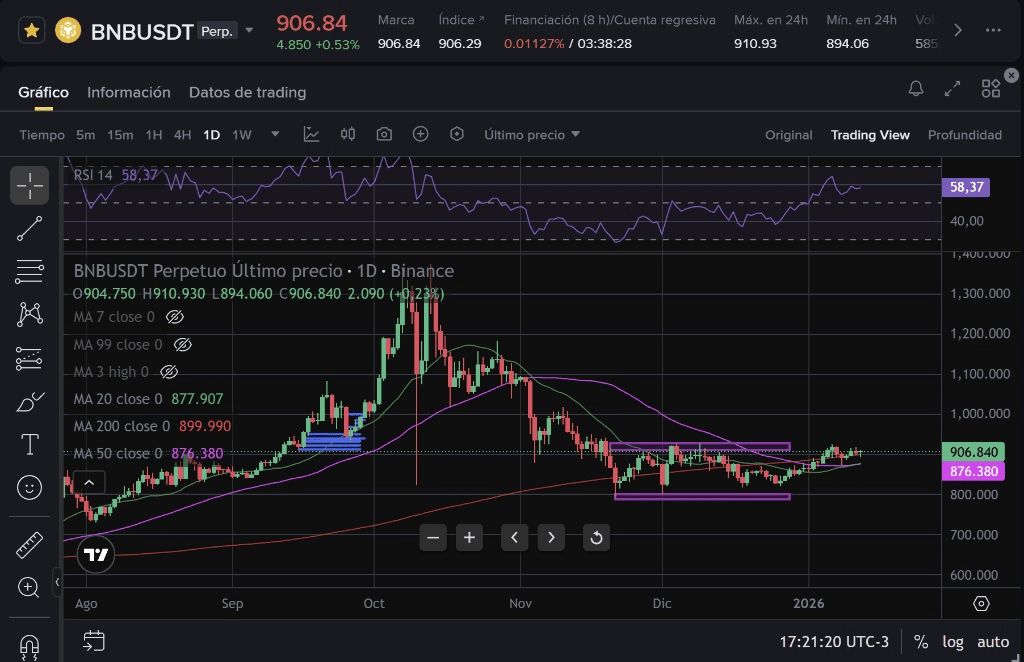The height and width of the screenshot is (662, 1024).
Task: Open the measure ruler tool
Action: pos(30,546)
